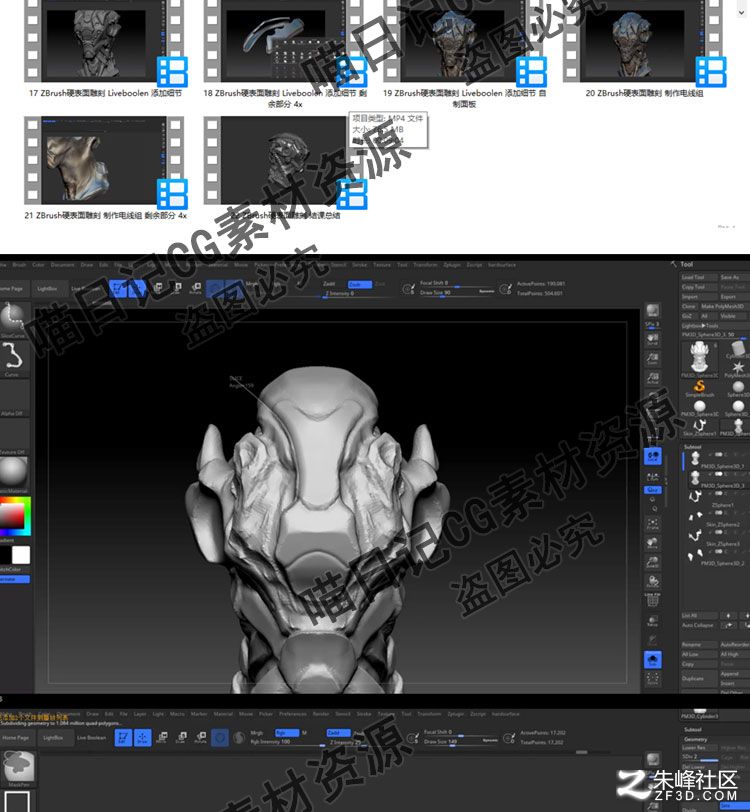The height and width of the screenshot is (812, 750).
Task: Toggle blue Zsub in middle ZBrush toolbar
Action: pos(359,284)
